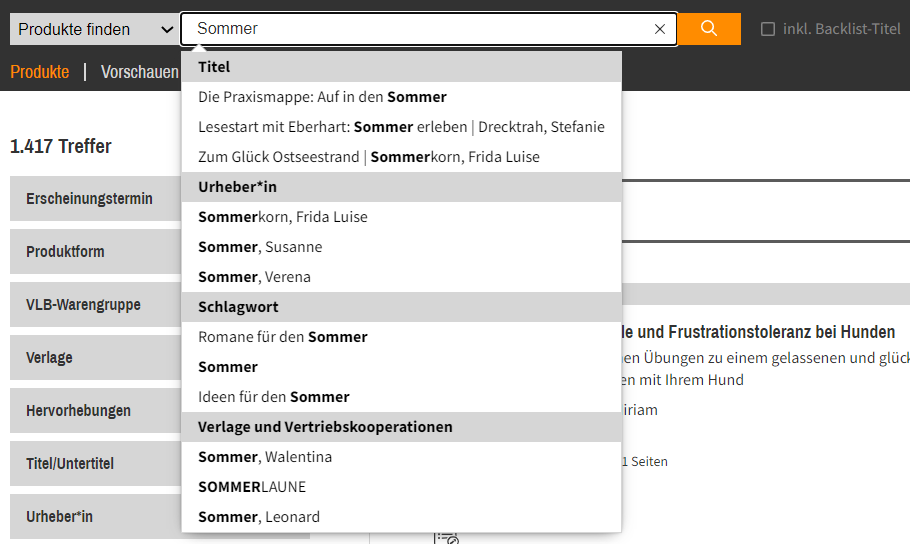Choose Lesestart mit Eberhart: Sommer erleben suggestion
Screen dimensions: 910x544
(x=401, y=127)
